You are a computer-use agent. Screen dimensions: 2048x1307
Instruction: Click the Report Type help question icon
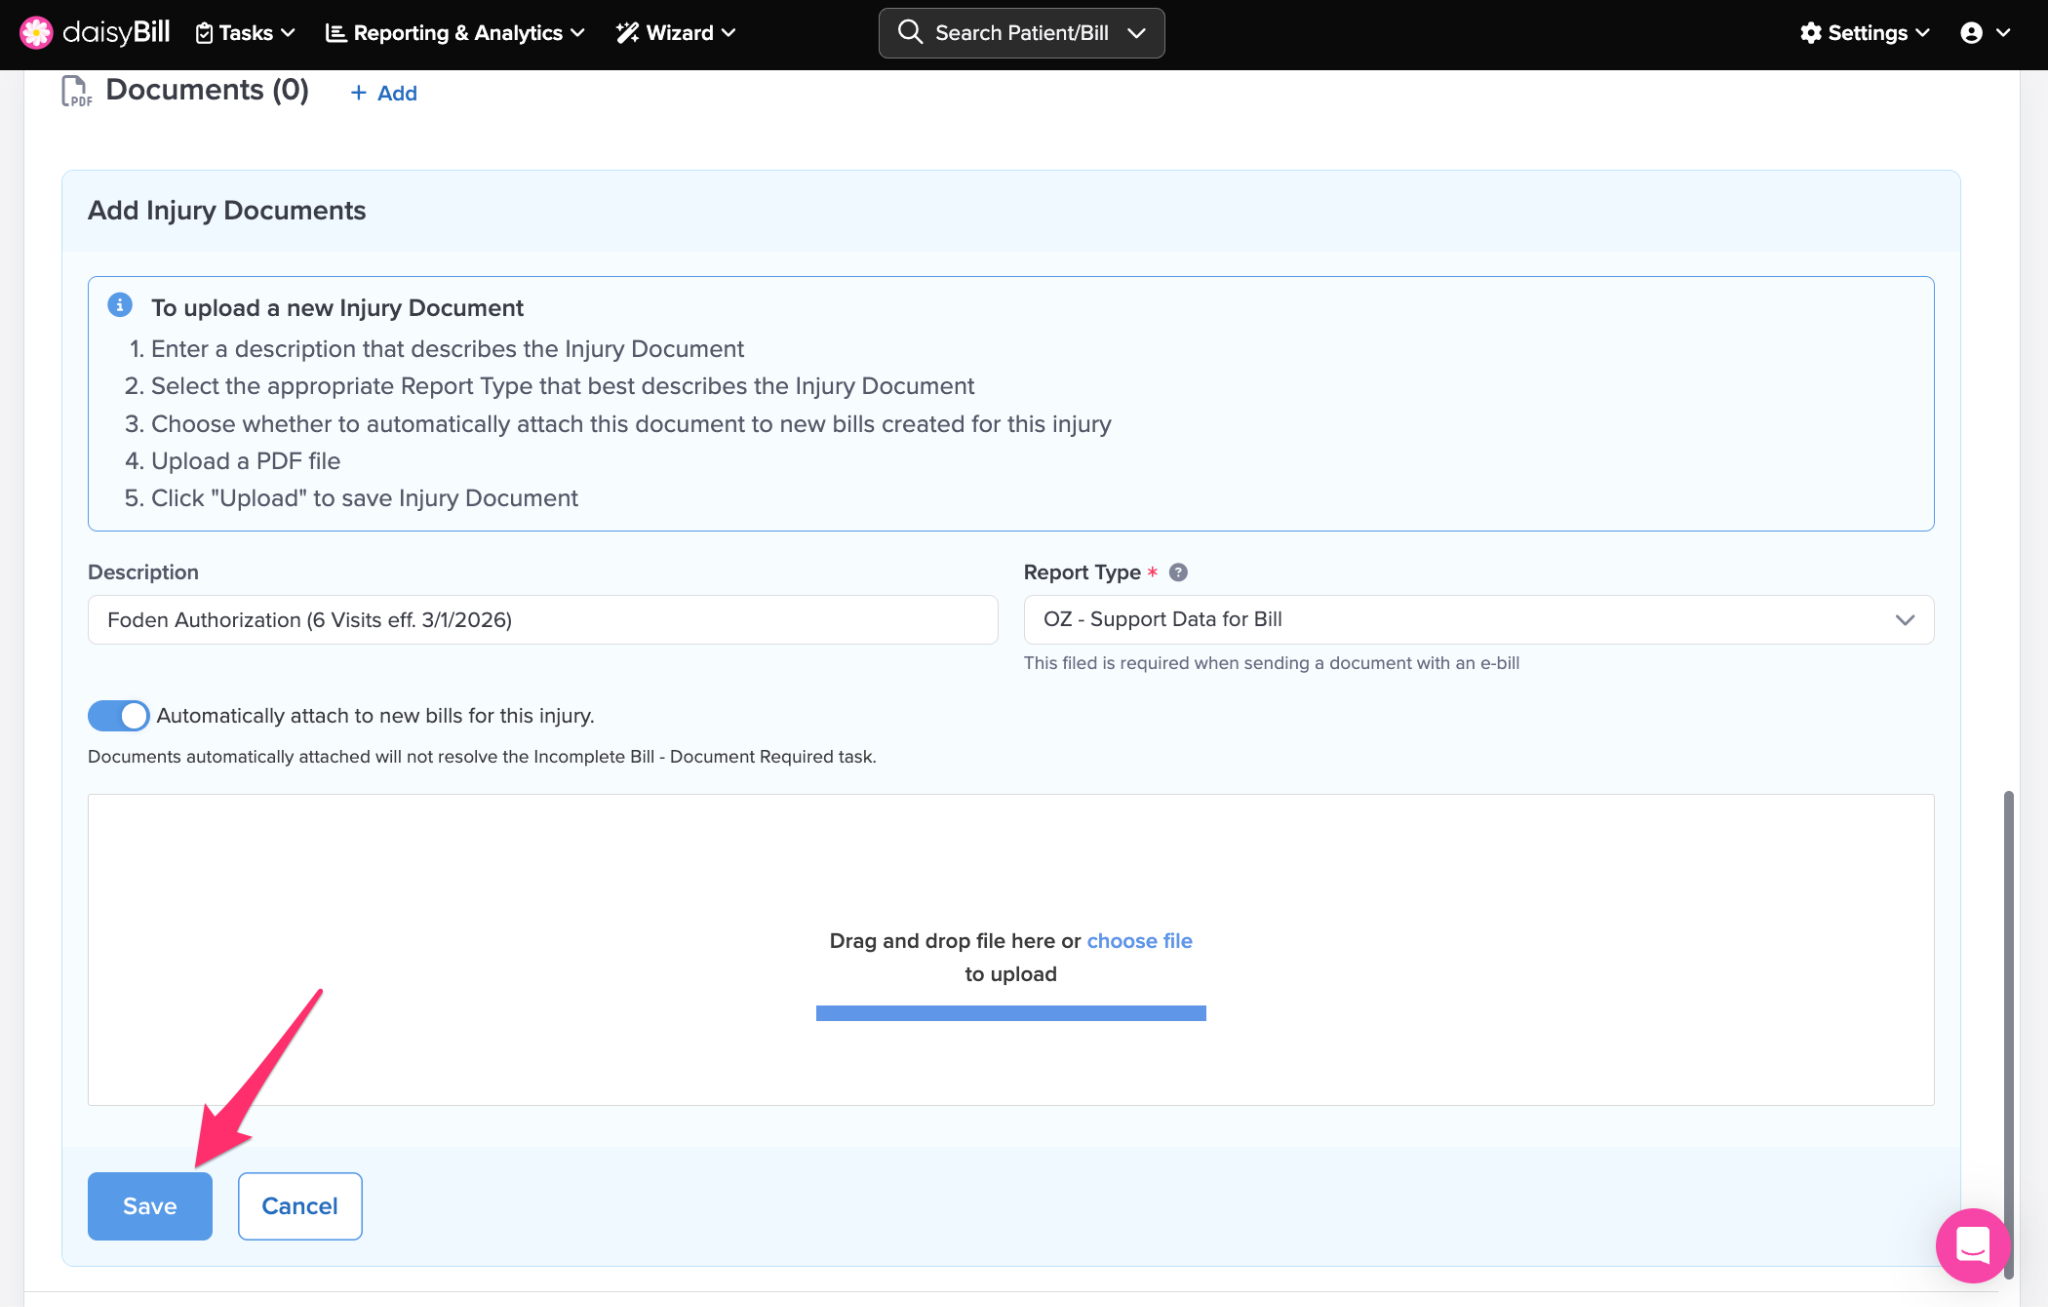pyautogui.click(x=1178, y=572)
